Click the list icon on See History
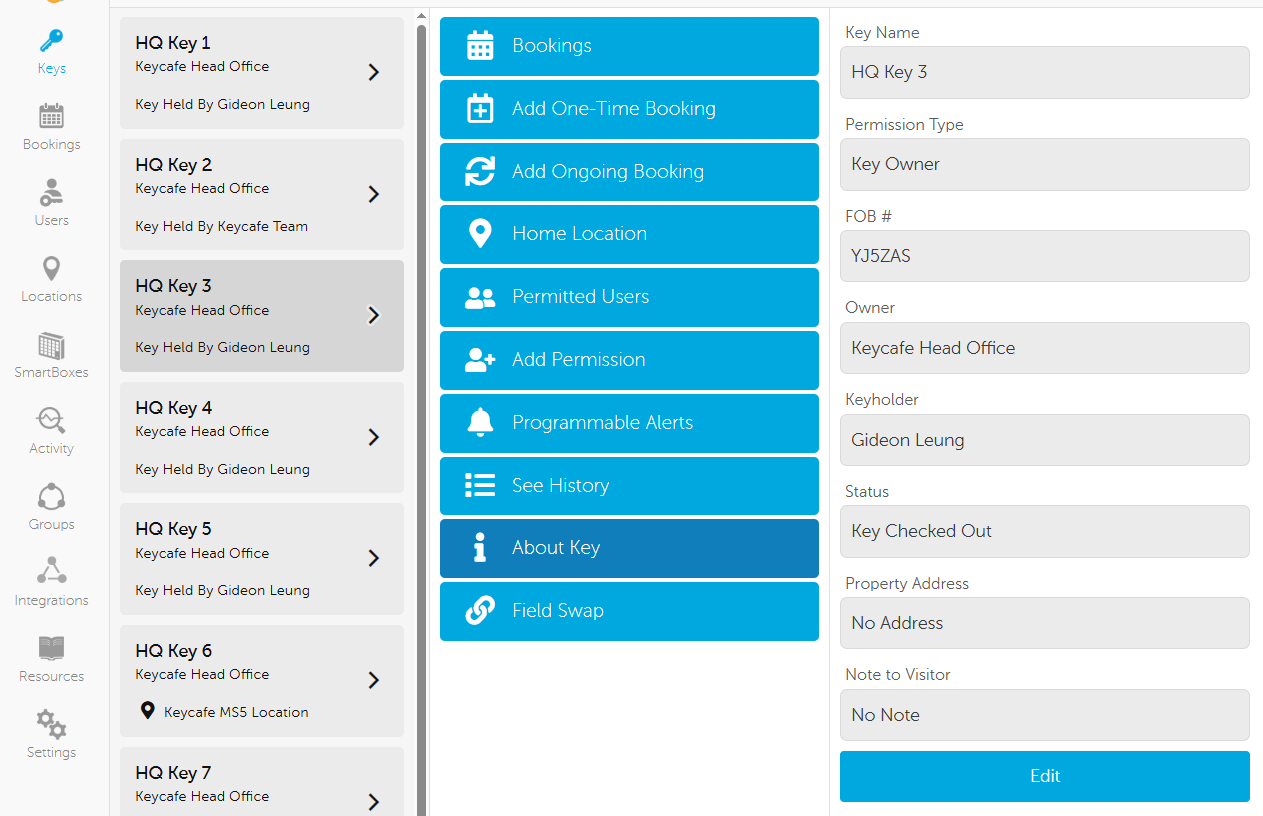 [x=480, y=485]
